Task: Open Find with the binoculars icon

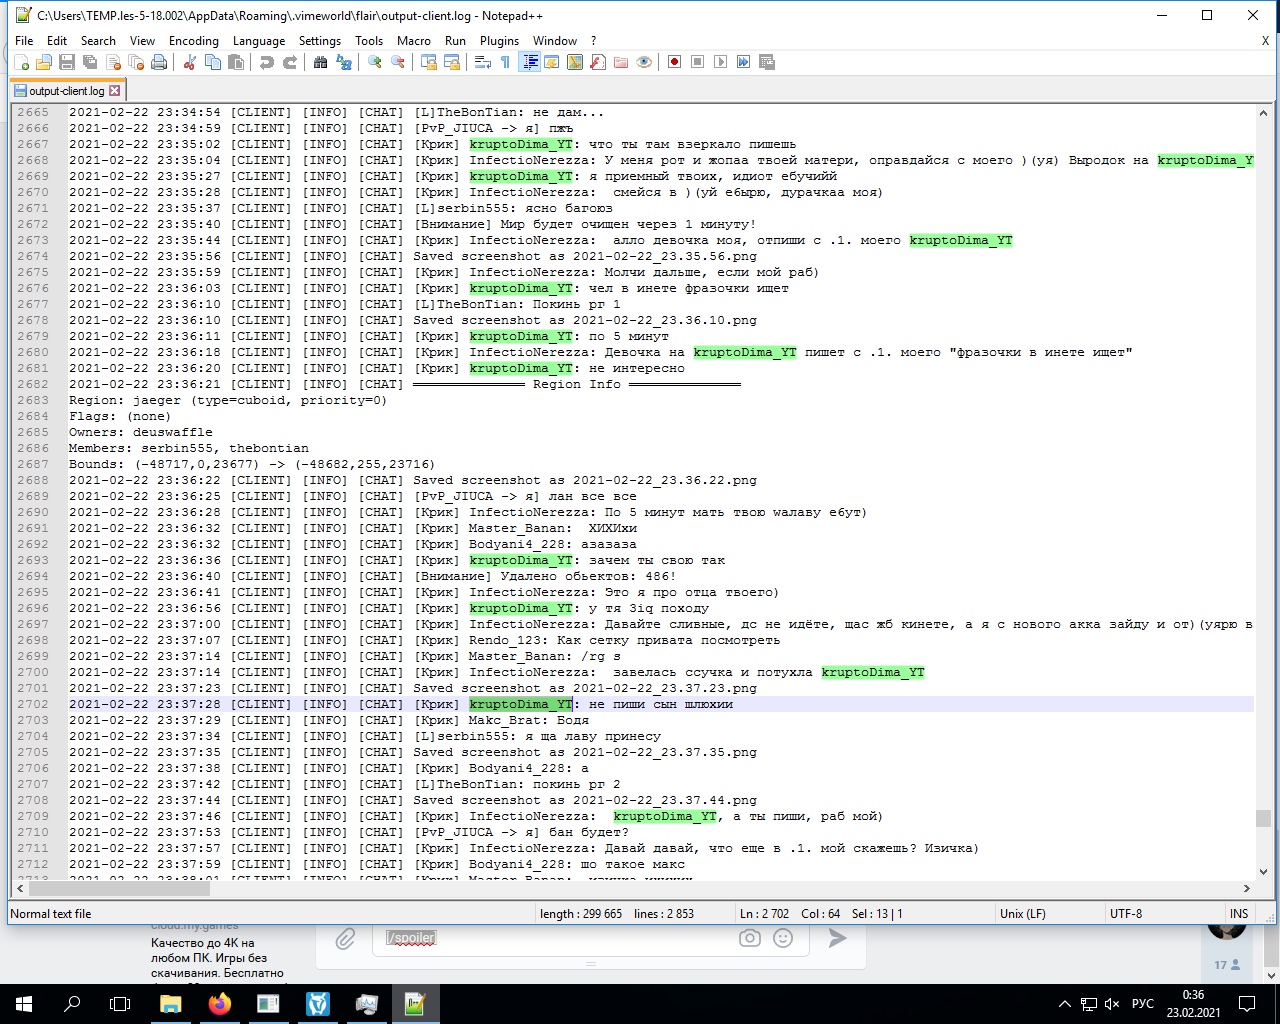Action: coord(320,62)
